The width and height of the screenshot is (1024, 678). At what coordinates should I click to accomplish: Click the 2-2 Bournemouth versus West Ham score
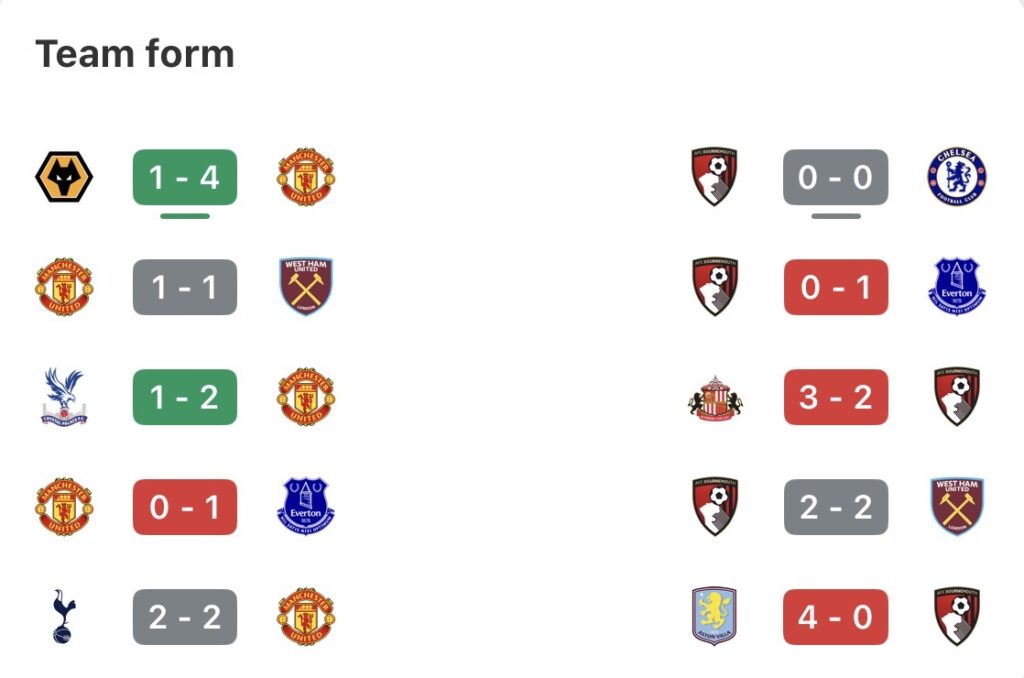click(836, 507)
